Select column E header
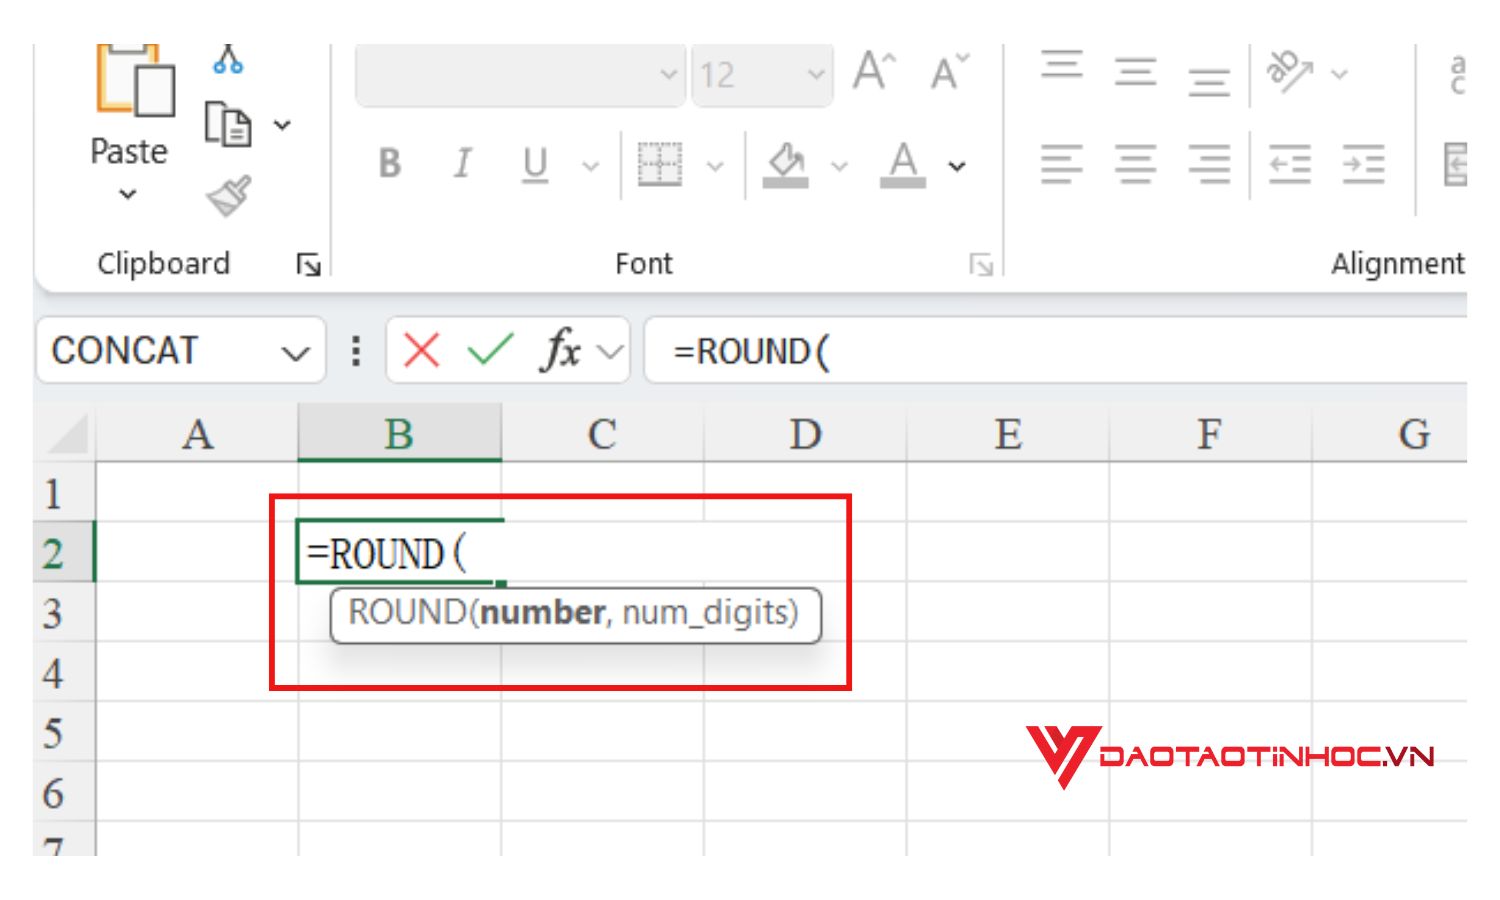The height and width of the screenshot is (900, 1500). pyautogui.click(x=1007, y=433)
